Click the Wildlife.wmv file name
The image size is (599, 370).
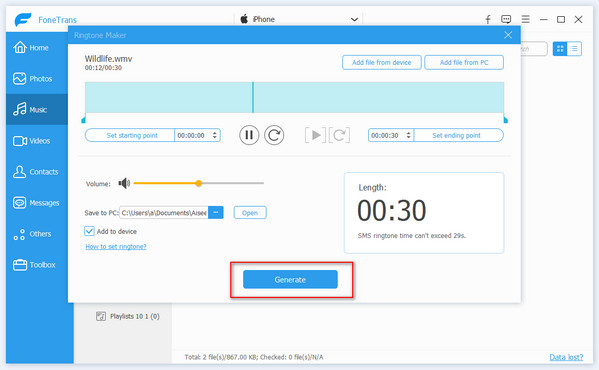click(108, 58)
